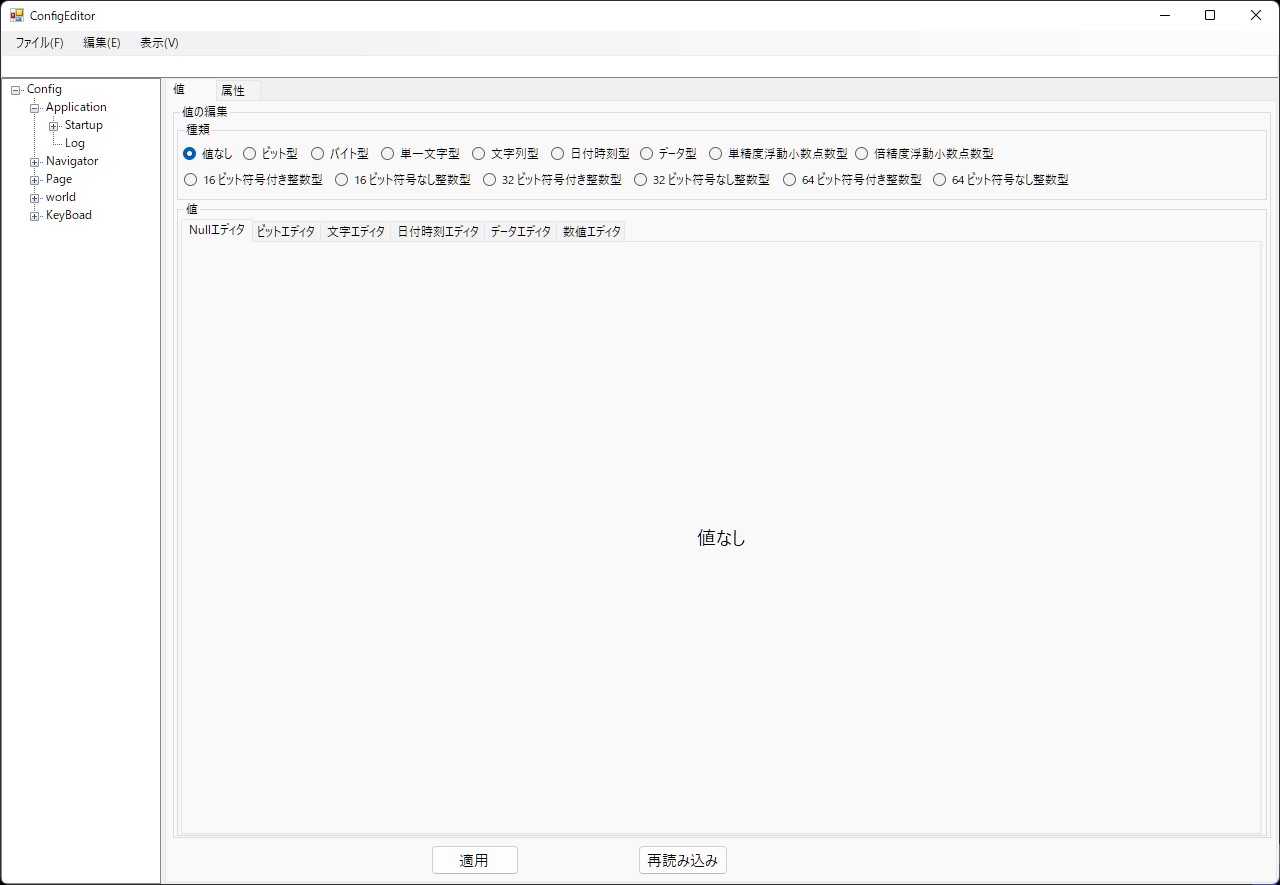Collapse the Config root tree node

click(x=15, y=90)
